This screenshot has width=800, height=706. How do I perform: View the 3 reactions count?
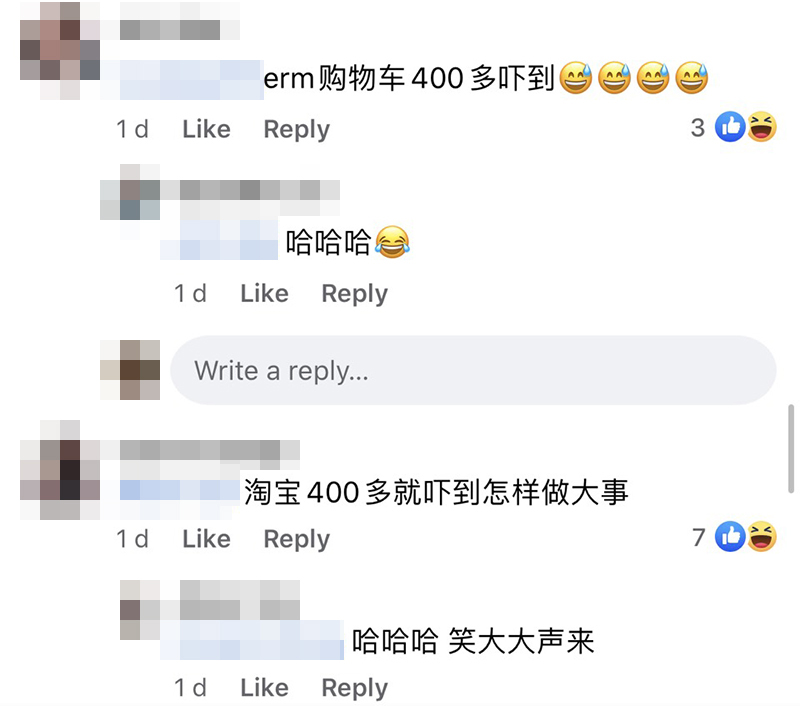coord(697,128)
